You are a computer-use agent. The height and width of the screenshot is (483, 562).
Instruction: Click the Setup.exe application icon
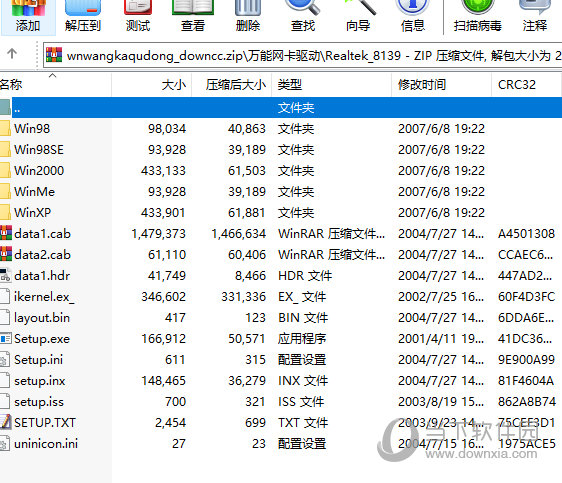pyautogui.click(x=5, y=338)
